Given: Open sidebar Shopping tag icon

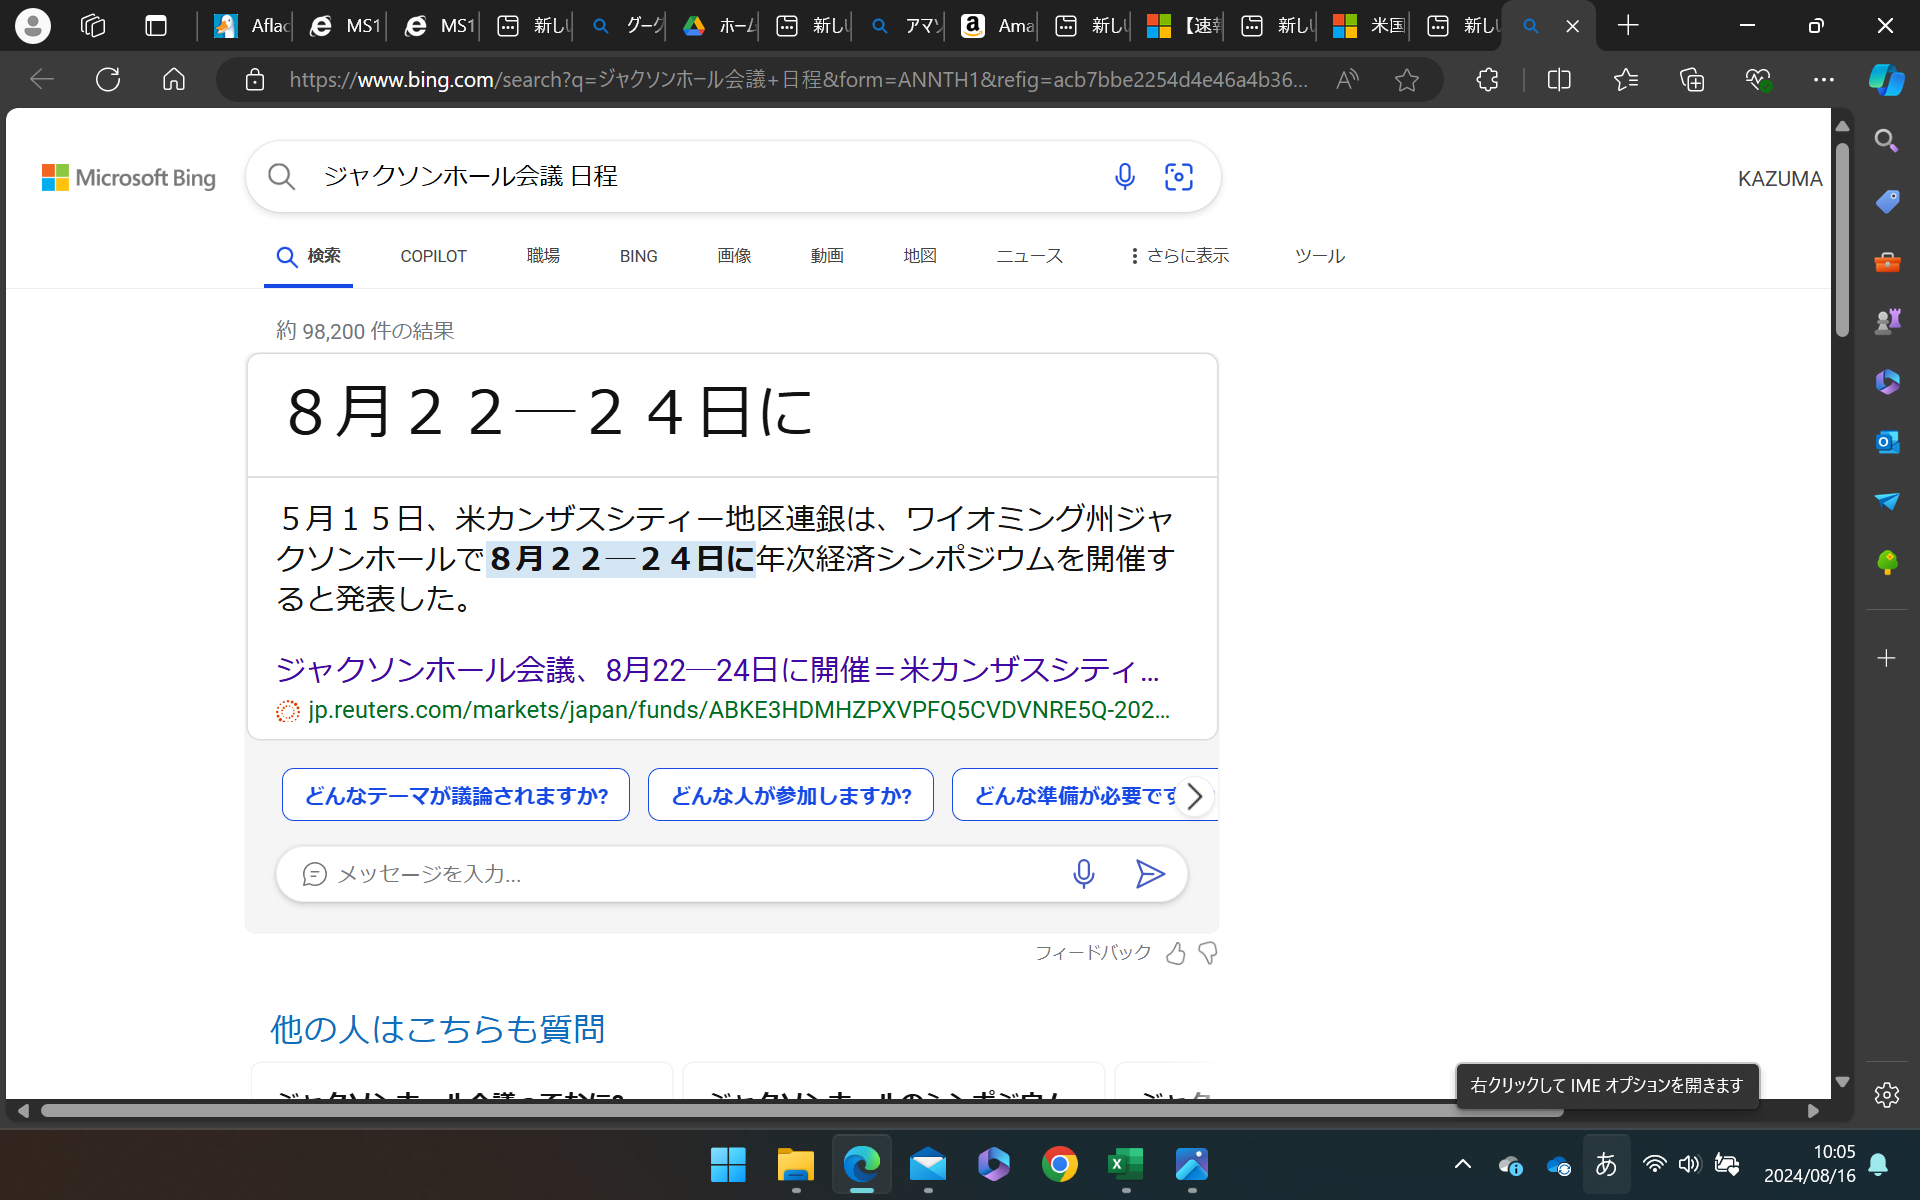Looking at the screenshot, I should [1887, 201].
